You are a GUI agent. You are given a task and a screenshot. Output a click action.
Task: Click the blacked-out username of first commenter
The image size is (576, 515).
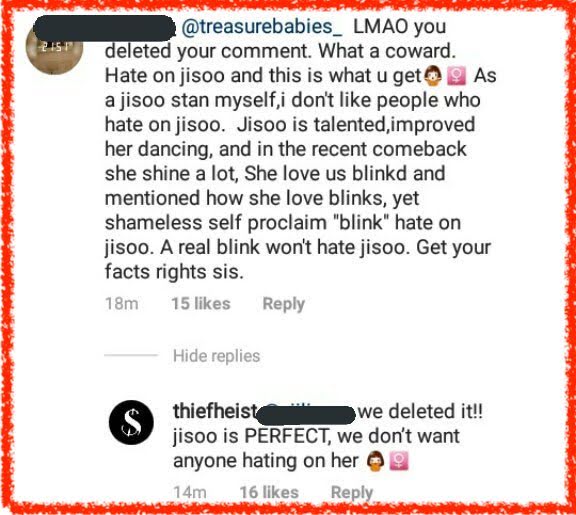click(x=104, y=28)
